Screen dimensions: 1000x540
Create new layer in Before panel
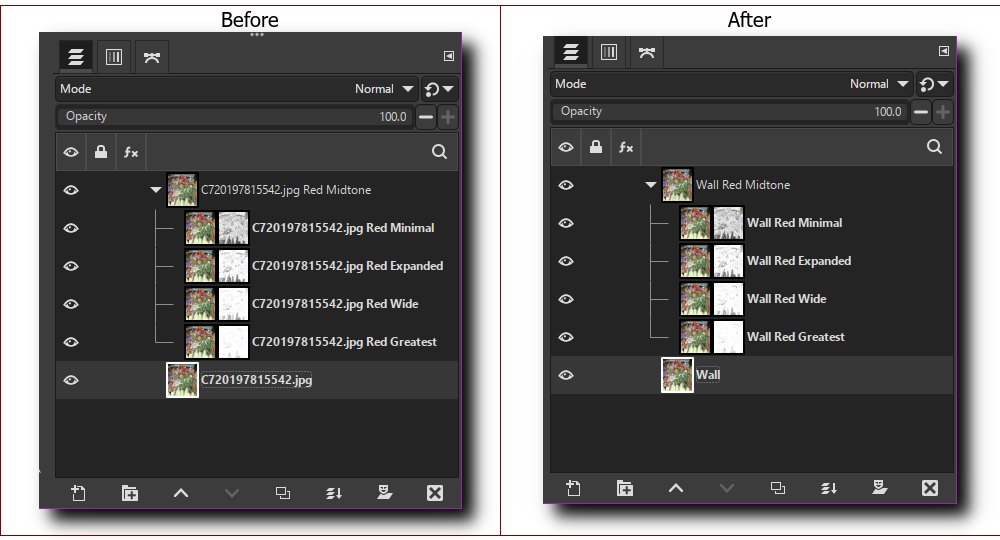pyautogui.click(x=78, y=493)
